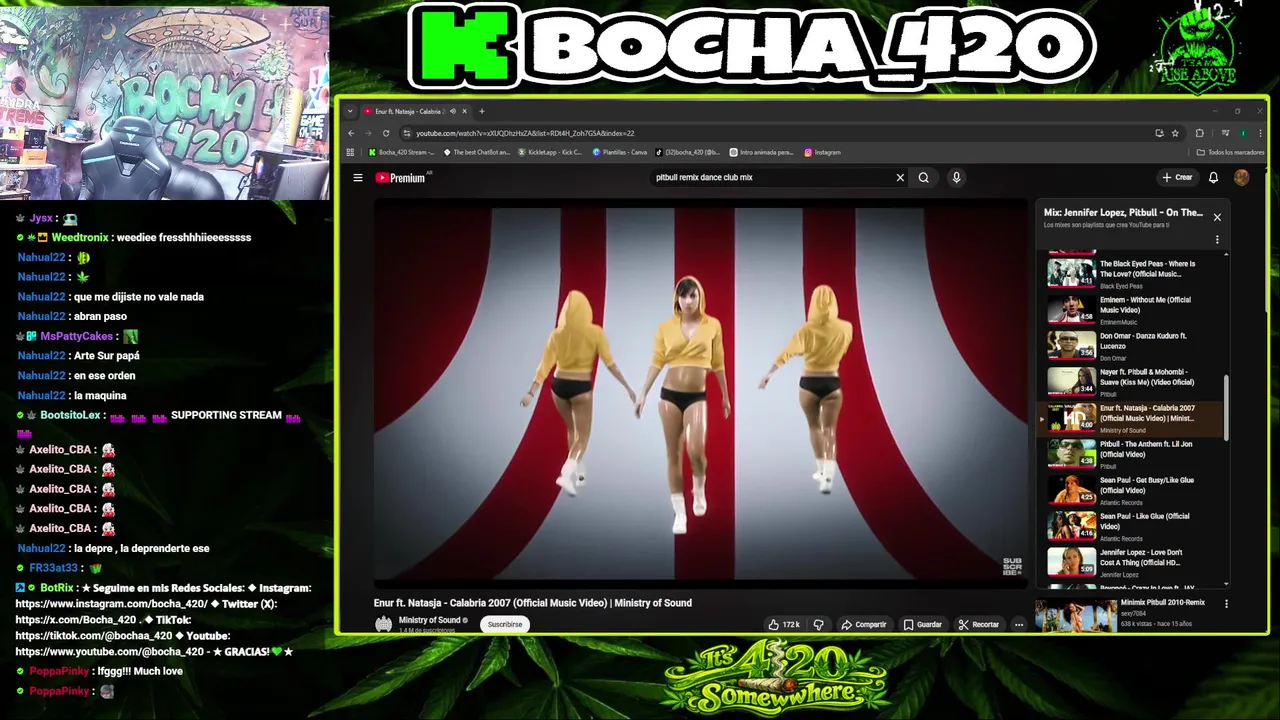Open the Ministry of Sound channel name link
This screenshot has height=720, width=1280.
[430, 620]
